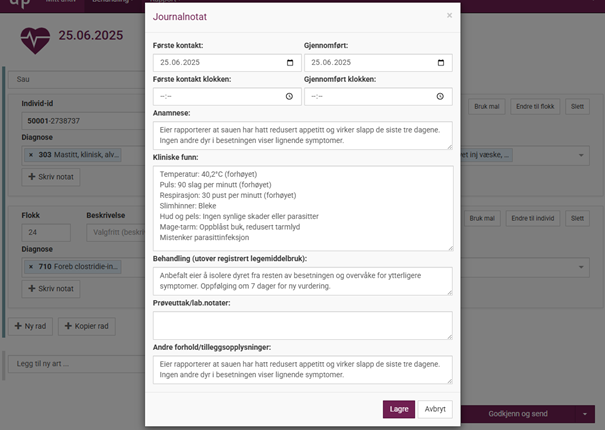Click the Lagre button
The width and height of the screenshot is (605, 430).
(x=398, y=408)
